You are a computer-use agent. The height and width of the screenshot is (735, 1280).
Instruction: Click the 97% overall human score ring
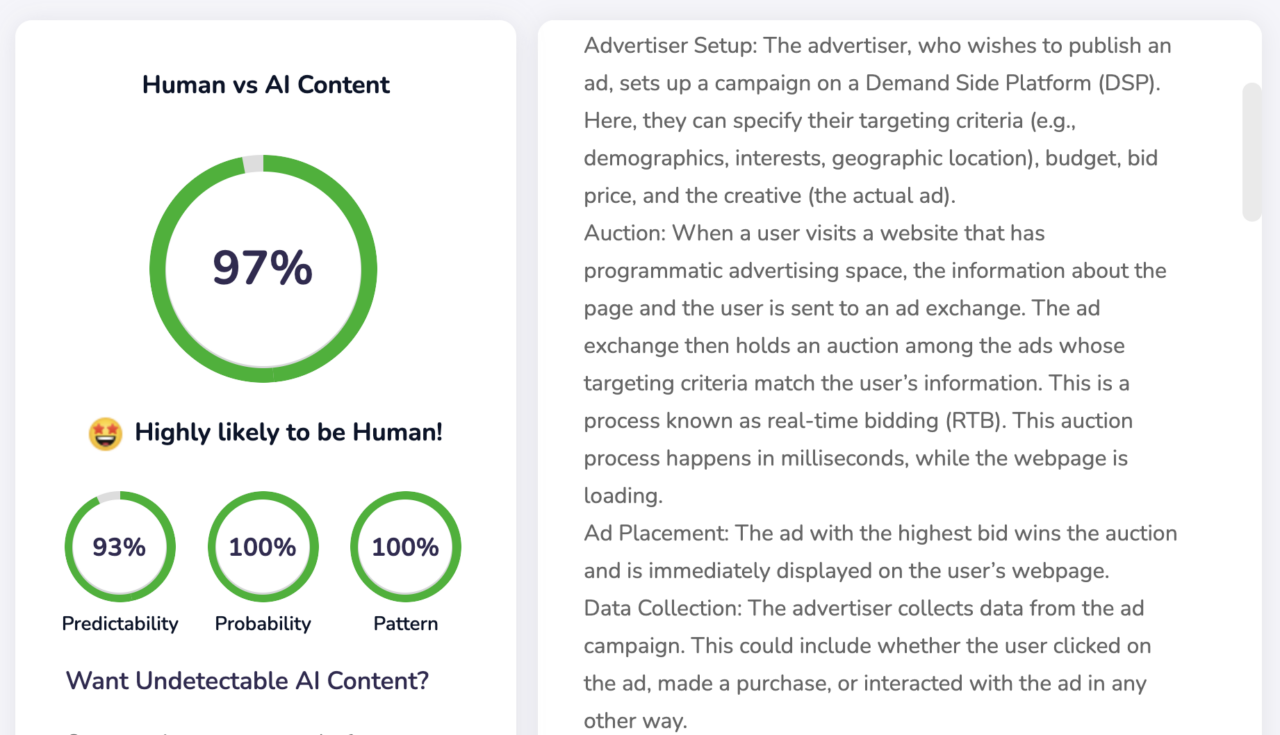[263, 268]
